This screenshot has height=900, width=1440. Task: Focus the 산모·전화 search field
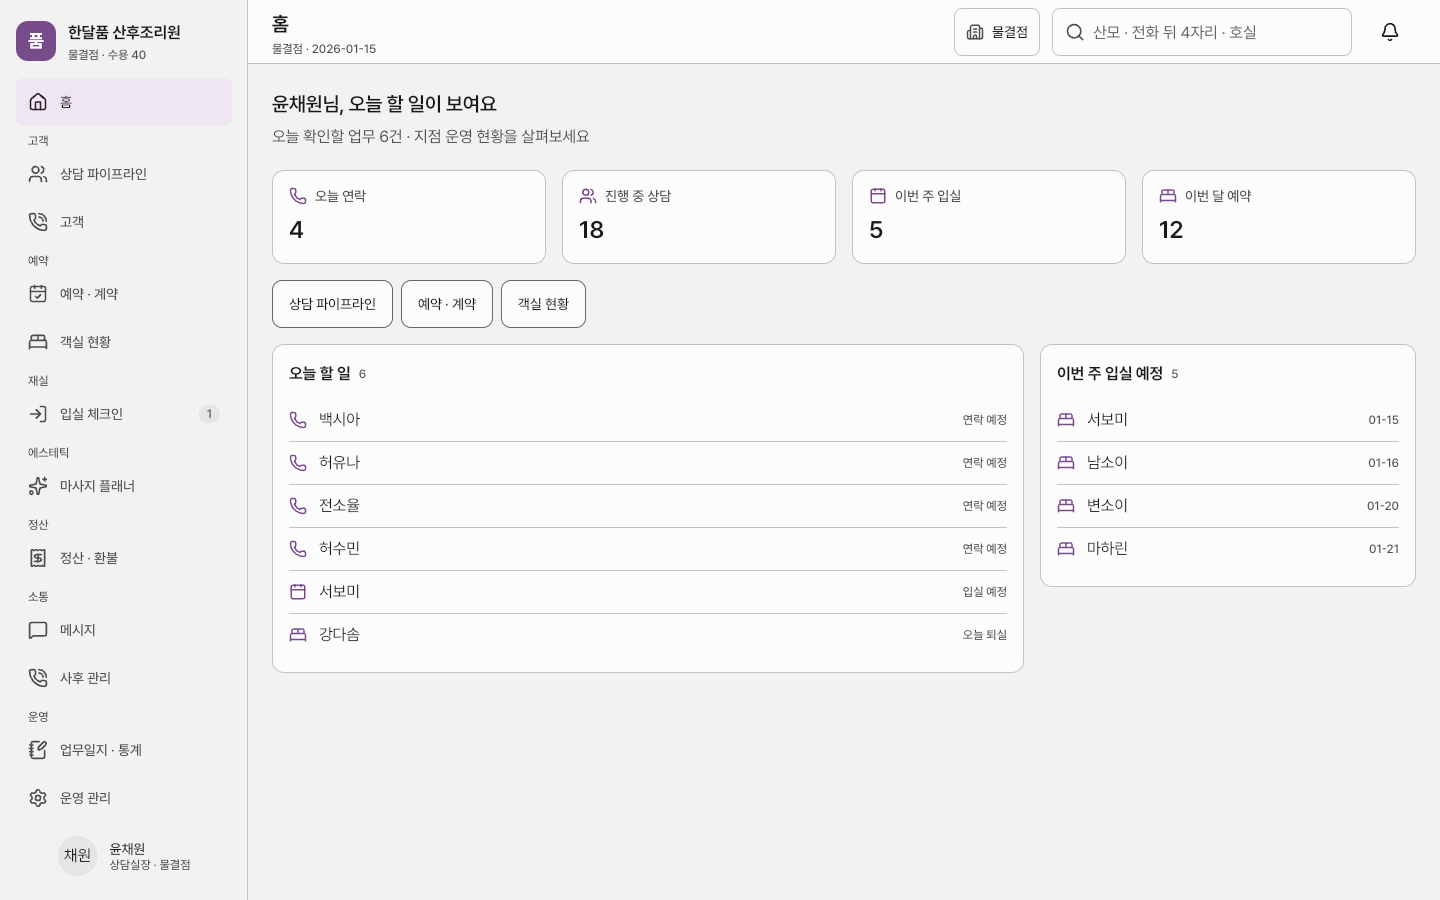click(1202, 32)
